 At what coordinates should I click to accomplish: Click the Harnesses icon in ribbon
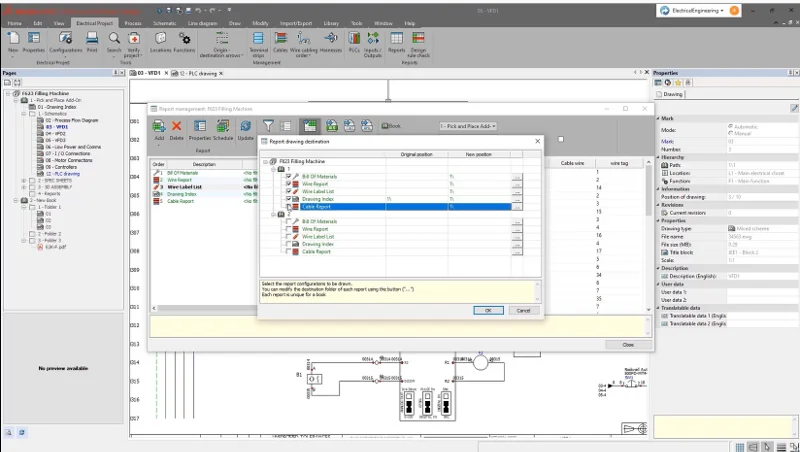click(x=331, y=38)
